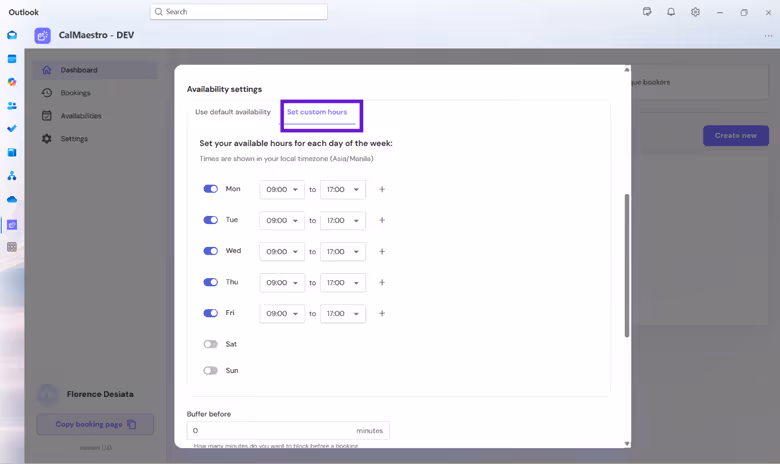
Task: Disable the Wed availability toggle
Action: pos(210,251)
